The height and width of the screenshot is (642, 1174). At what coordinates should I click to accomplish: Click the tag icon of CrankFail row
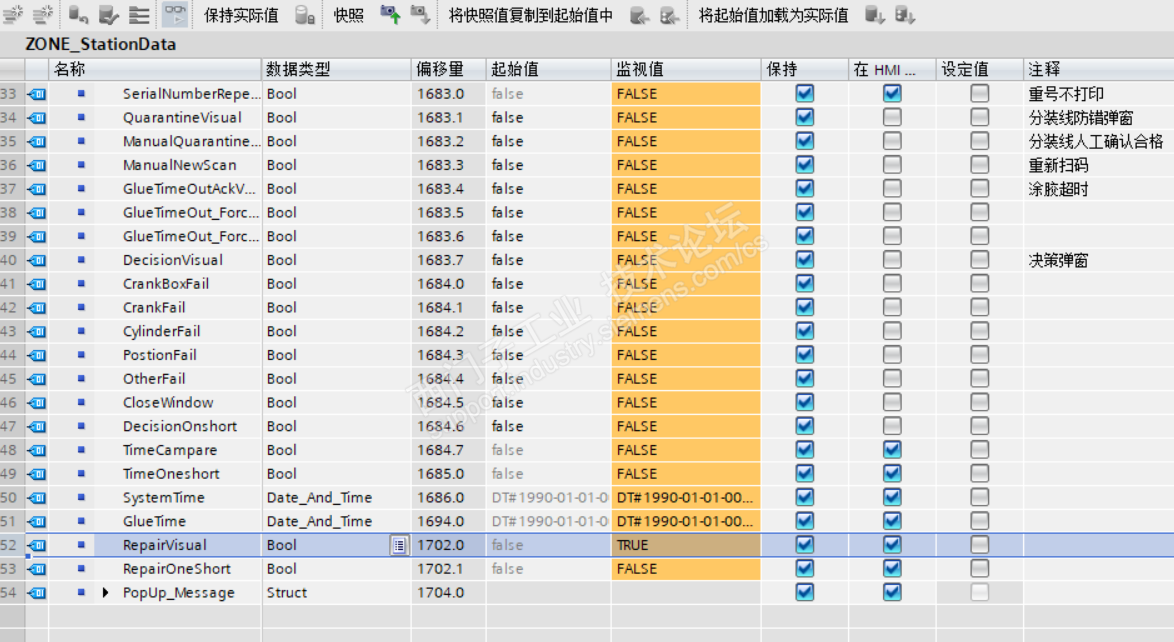[37, 308]
